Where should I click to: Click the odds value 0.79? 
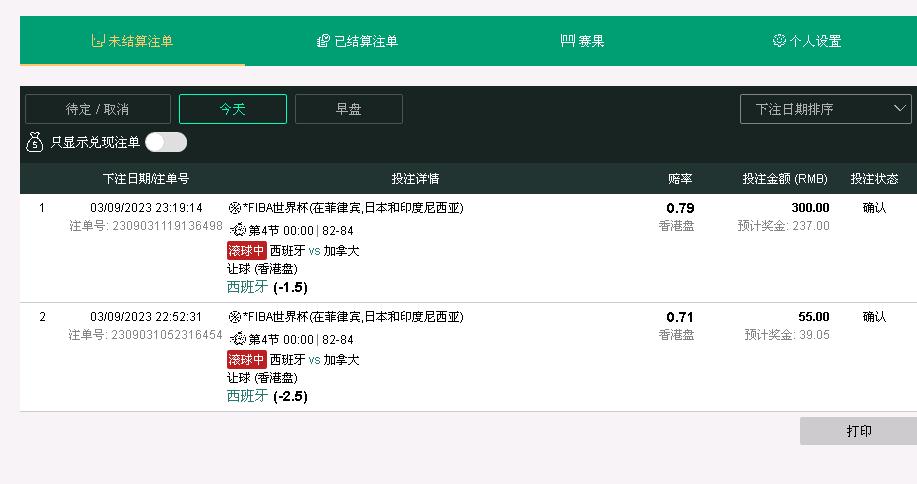[680, 208]
